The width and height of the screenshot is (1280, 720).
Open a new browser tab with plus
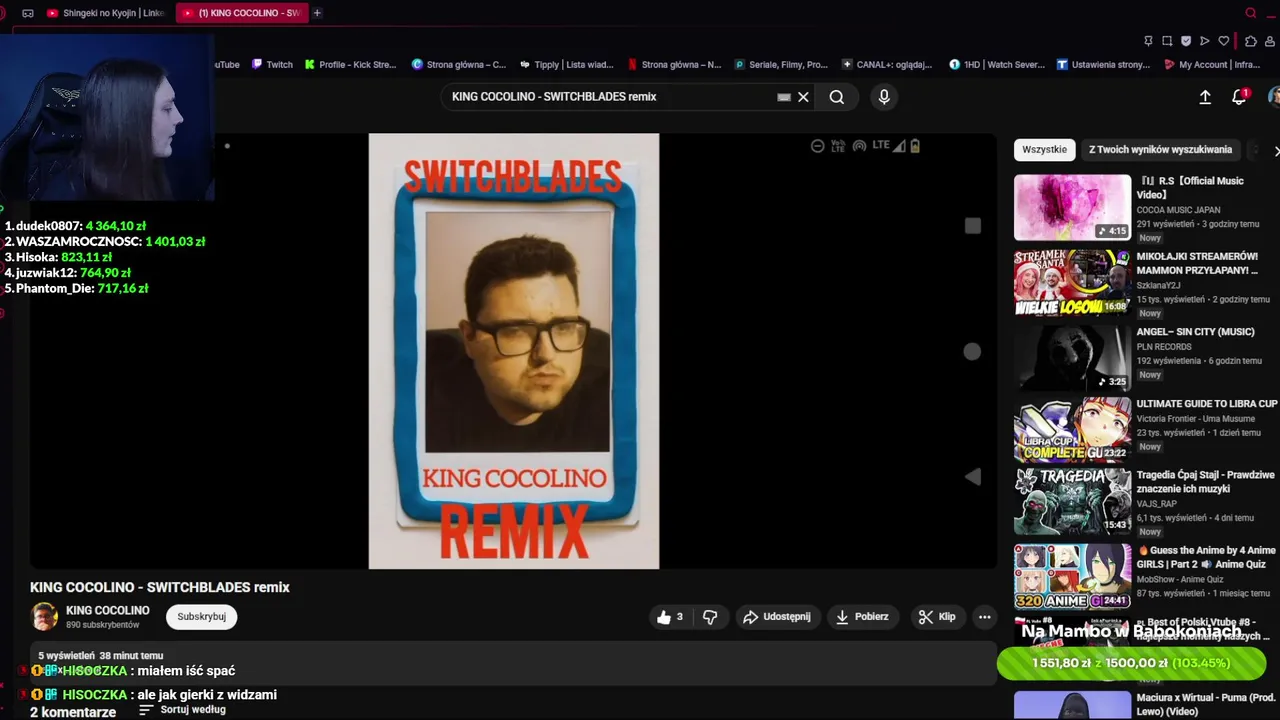click(317, 13)
